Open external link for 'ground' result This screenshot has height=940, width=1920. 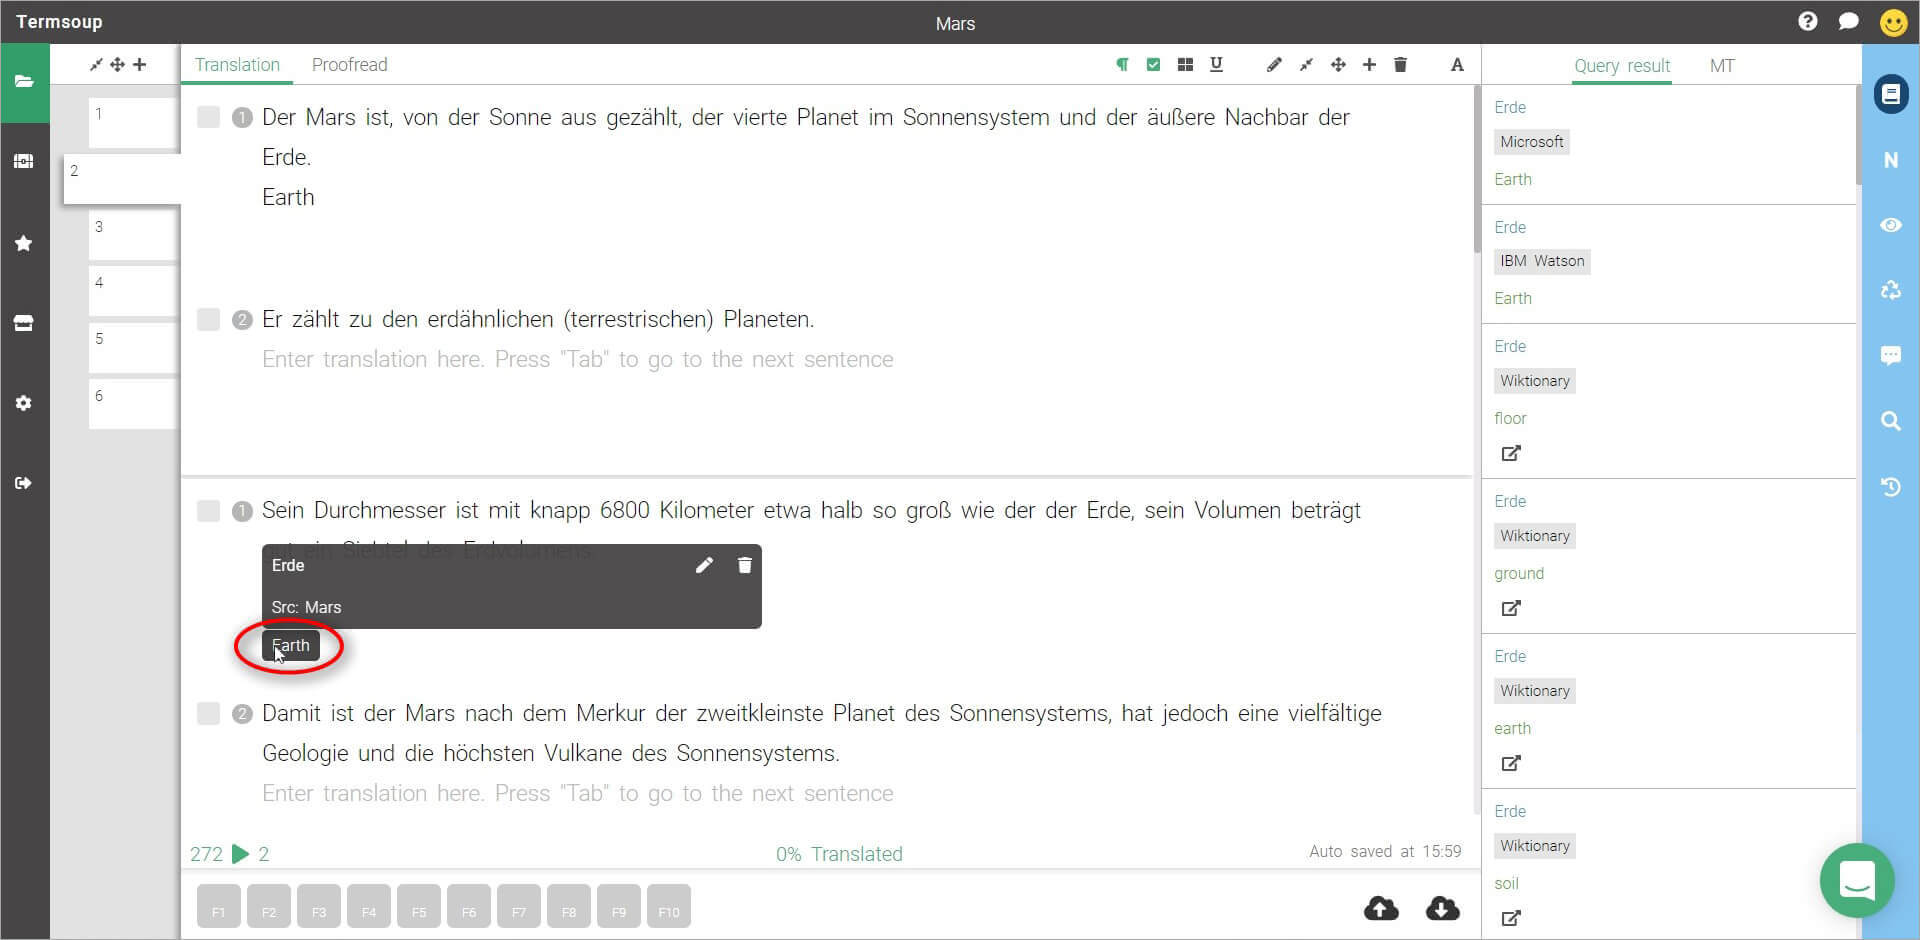pyautogui.click(x=1511, y=608)
